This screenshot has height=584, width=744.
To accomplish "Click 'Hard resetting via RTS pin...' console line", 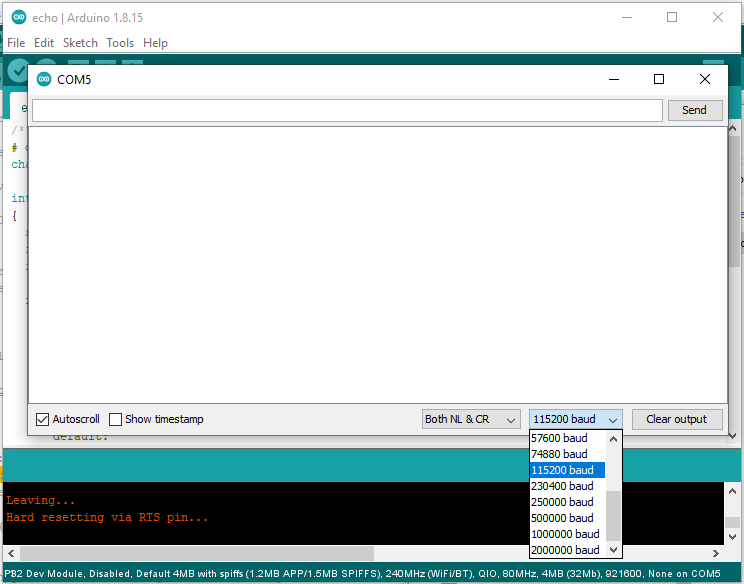I will [107, 517].
